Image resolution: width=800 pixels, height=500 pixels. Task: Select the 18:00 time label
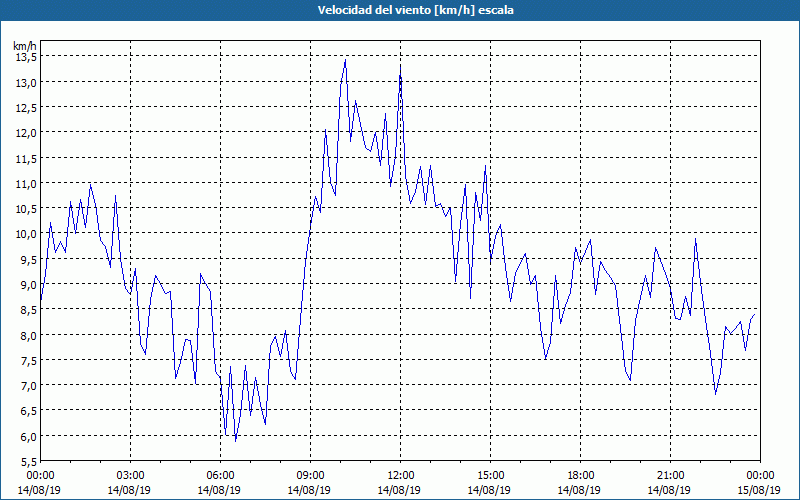581,476
